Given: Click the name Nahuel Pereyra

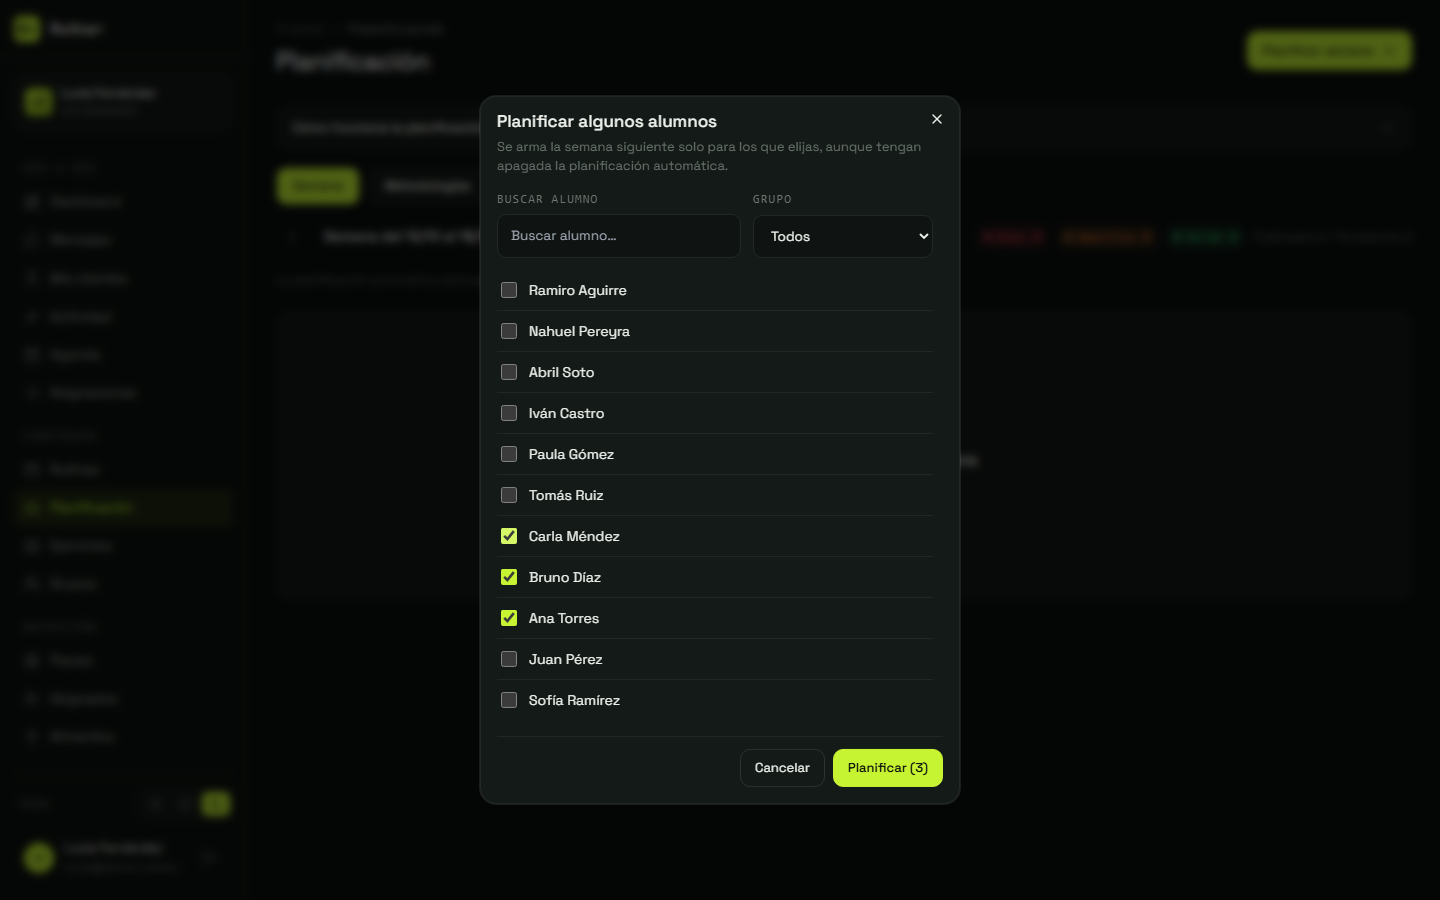Looking at the screenshot, I should (579, 331).
